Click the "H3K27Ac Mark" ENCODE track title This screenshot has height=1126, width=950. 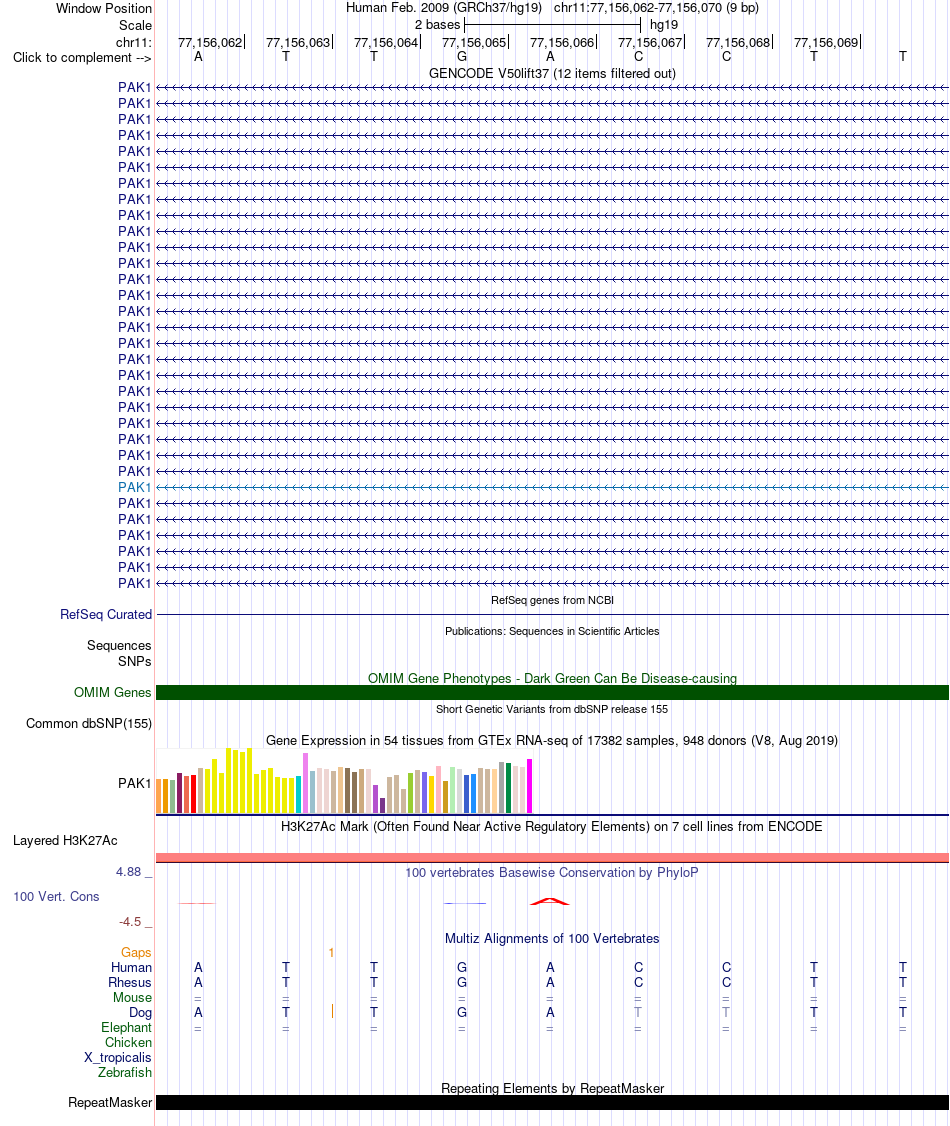pyautogui.click(x=552, y=827)
